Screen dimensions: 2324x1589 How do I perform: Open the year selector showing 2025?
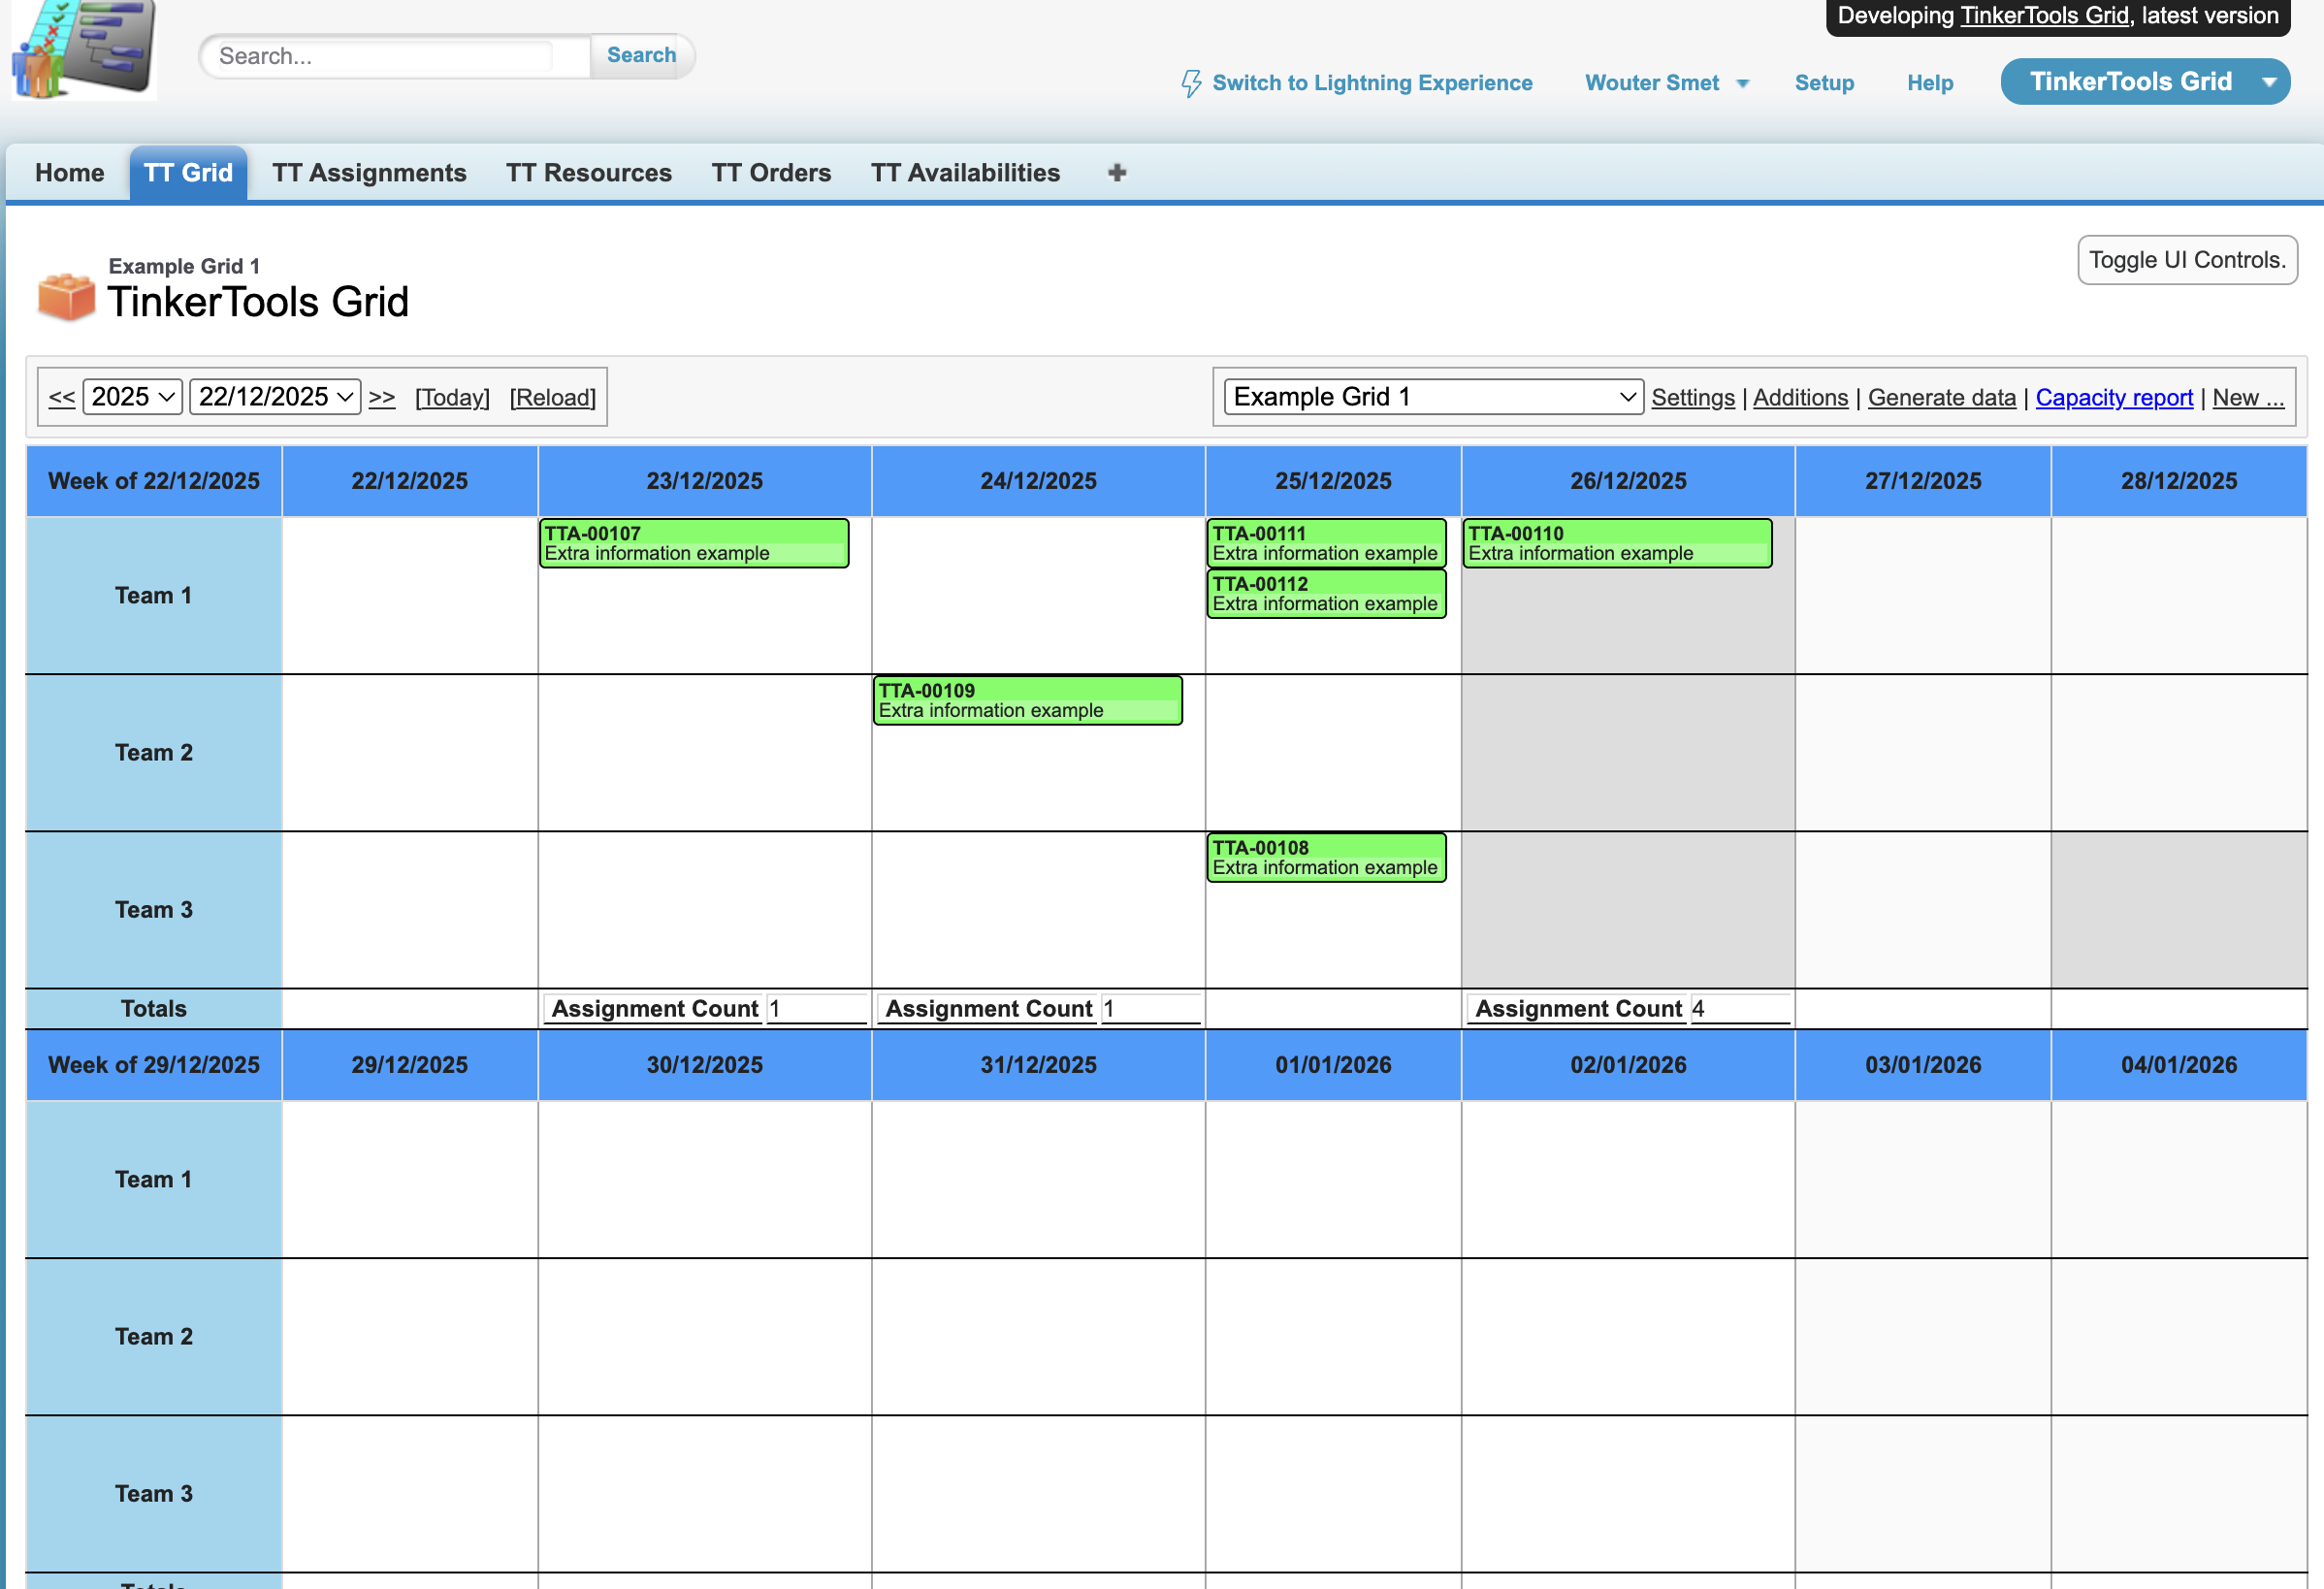[131, 396]
